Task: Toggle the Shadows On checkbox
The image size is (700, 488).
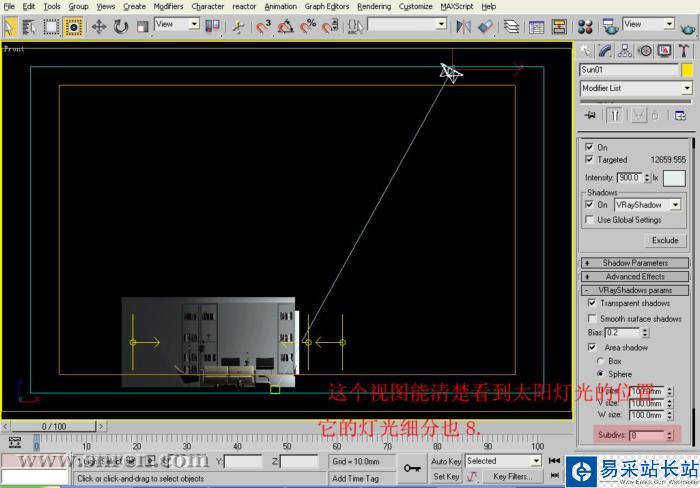Action: point(589,204)
